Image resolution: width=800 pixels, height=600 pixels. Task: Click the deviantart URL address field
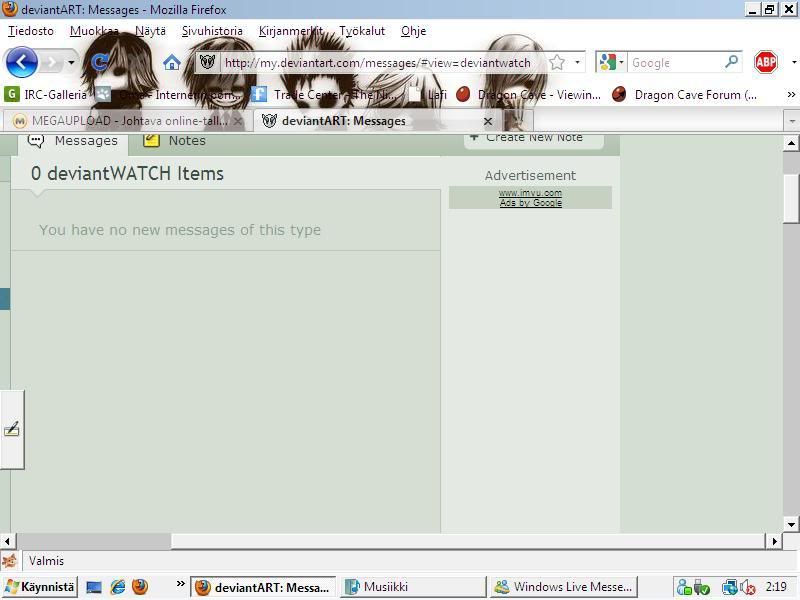(378, 63)
